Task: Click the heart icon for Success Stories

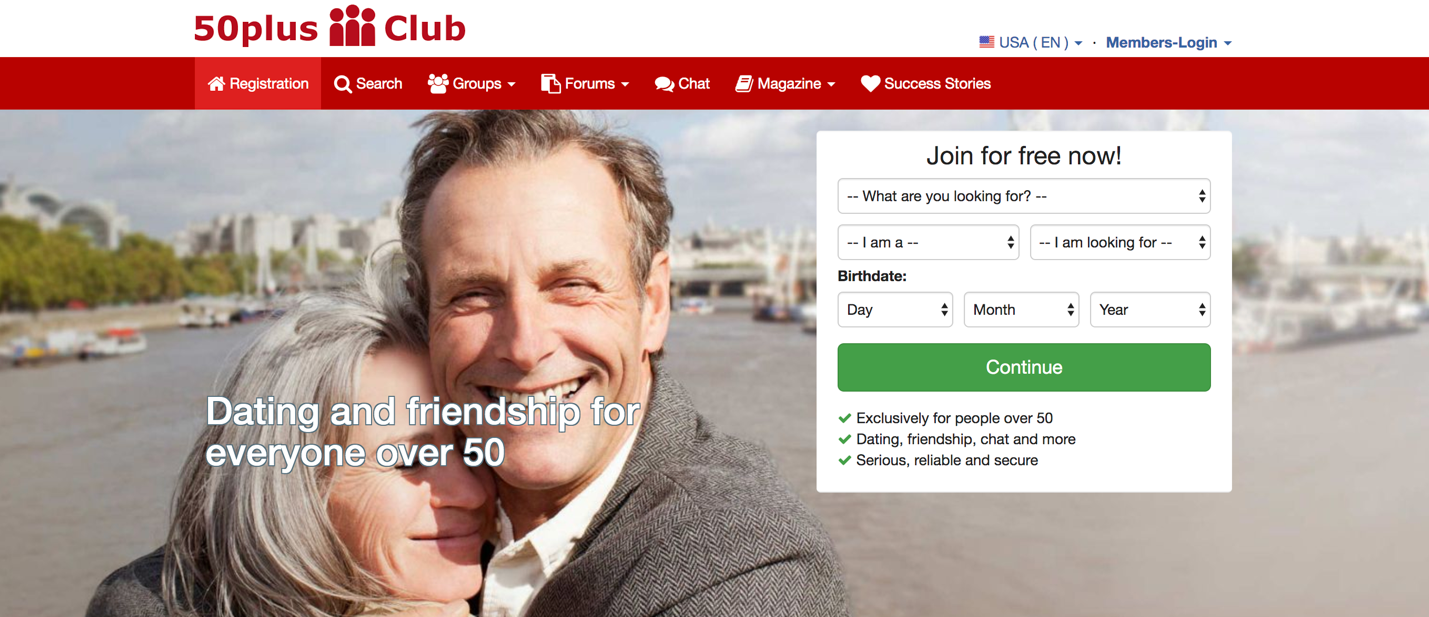Action: [x=870, y=84]
